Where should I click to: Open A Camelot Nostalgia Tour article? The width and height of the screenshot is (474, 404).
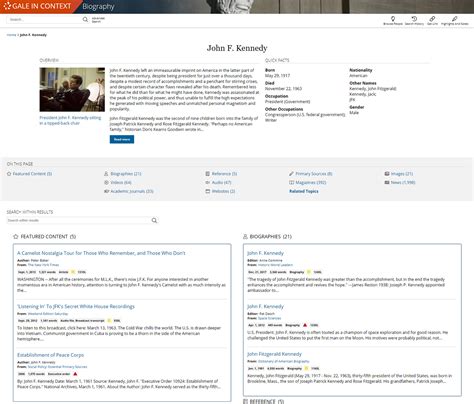click(x=101, y=253)
